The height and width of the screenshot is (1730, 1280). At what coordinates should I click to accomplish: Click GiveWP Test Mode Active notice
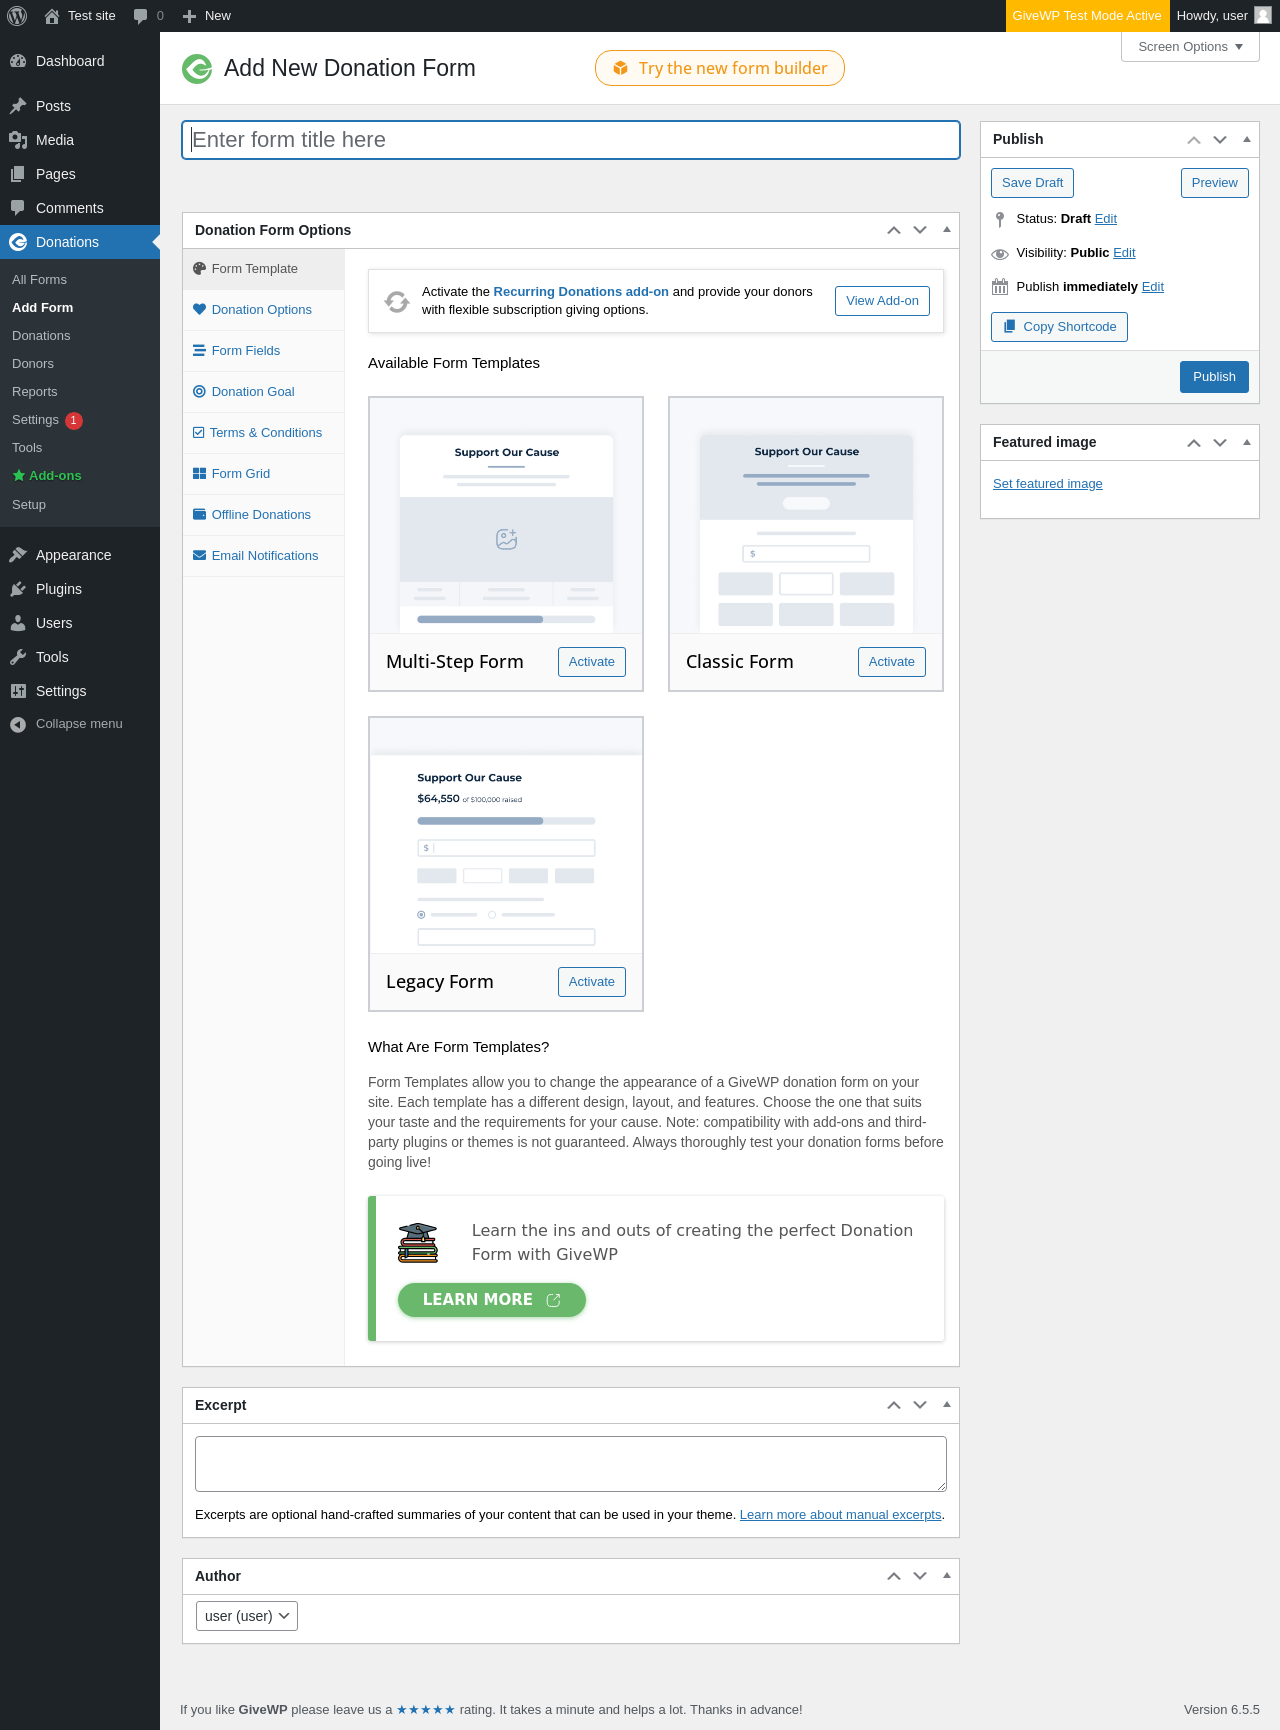pyautogui.click(x=1087, y=16)
